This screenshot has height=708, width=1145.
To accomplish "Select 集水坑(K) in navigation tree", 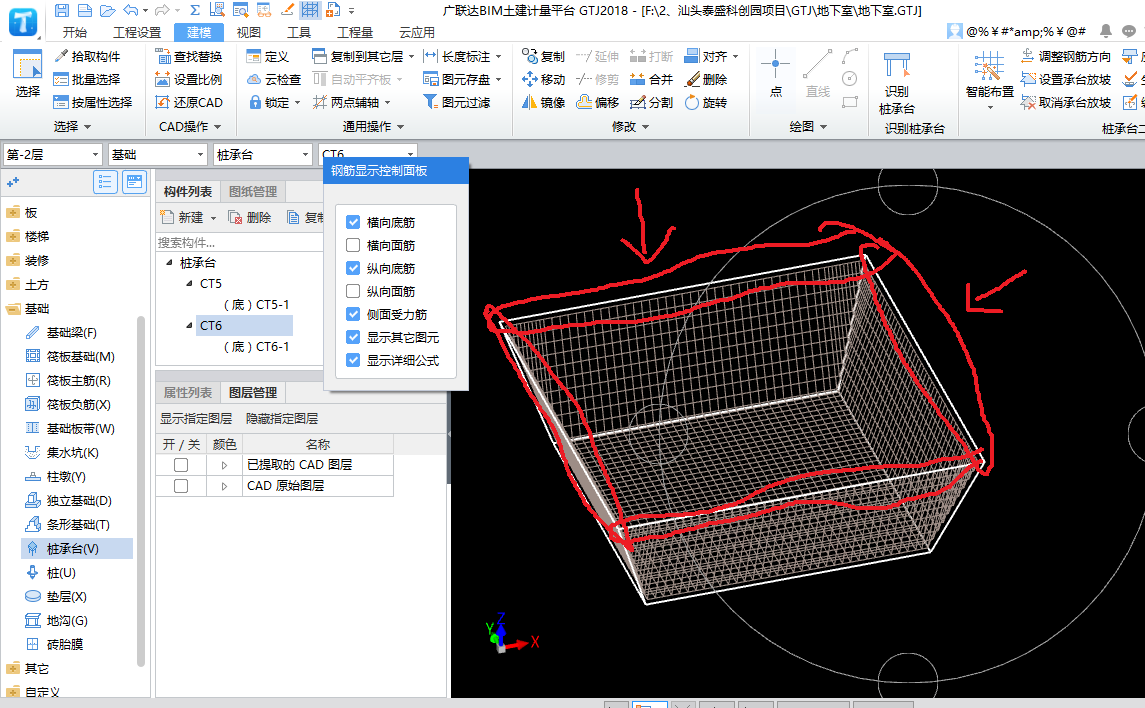I will [x=62, y=453].
